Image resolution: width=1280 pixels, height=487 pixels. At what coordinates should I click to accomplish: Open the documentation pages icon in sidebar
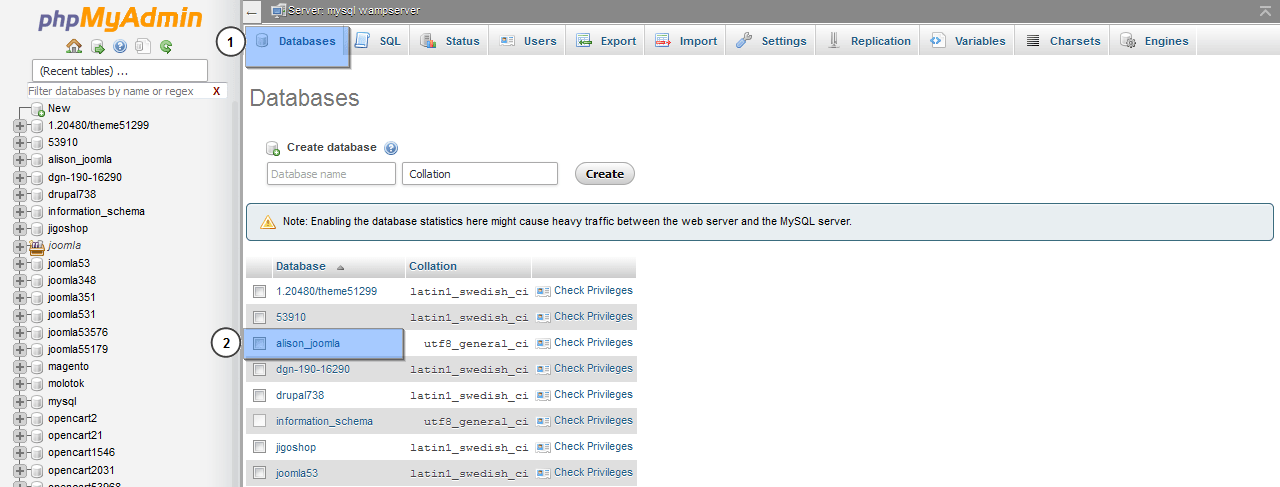[x=143, y=46]
